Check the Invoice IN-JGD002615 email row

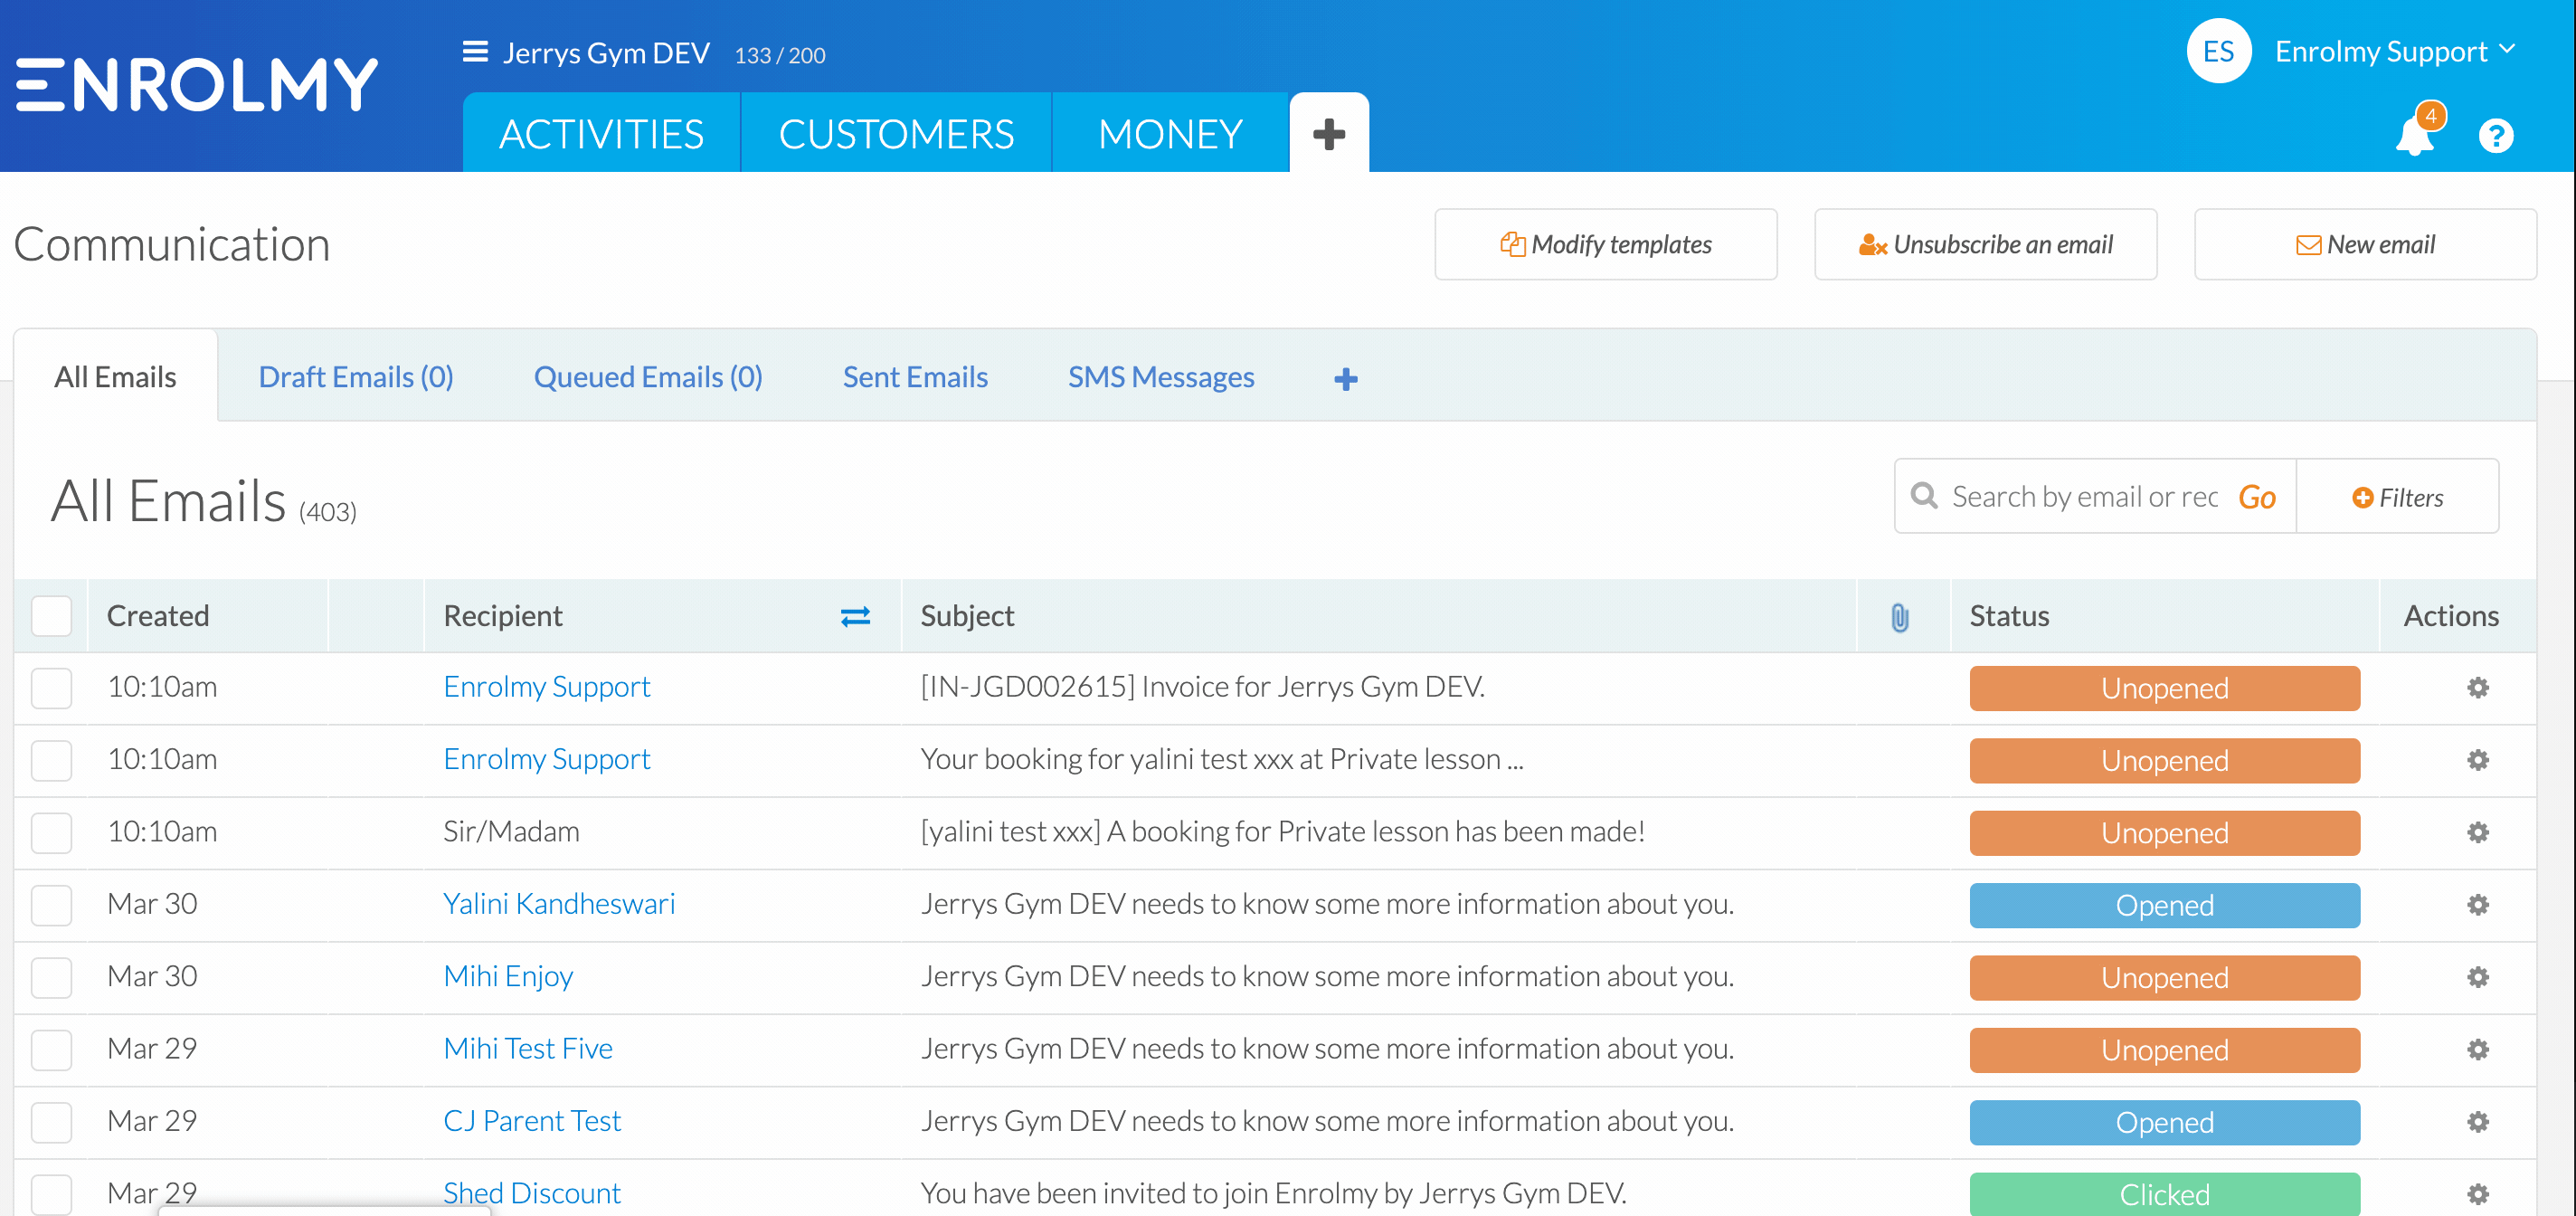point(51,688)
